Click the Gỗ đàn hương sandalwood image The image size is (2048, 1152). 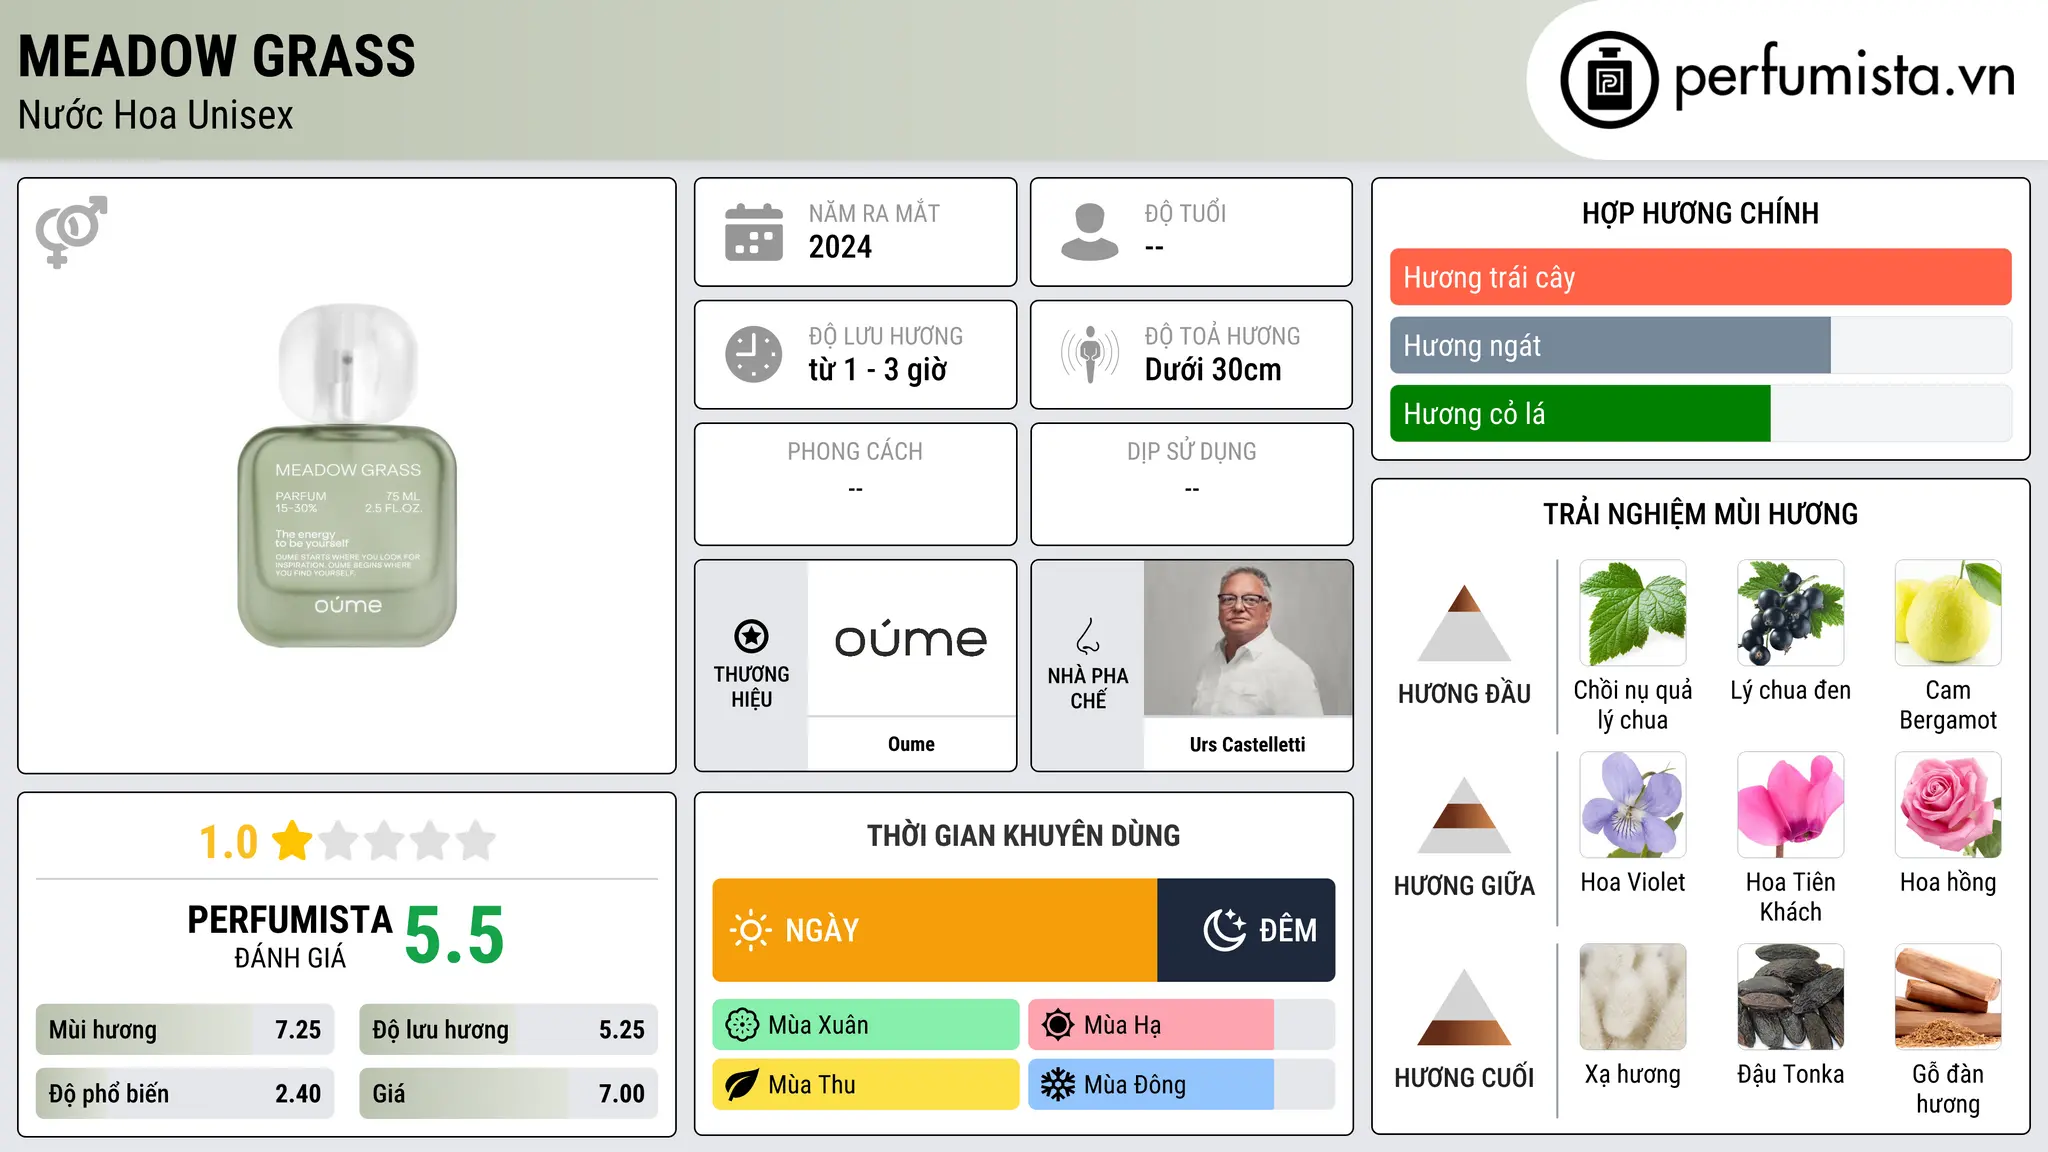pos(1948,997)
